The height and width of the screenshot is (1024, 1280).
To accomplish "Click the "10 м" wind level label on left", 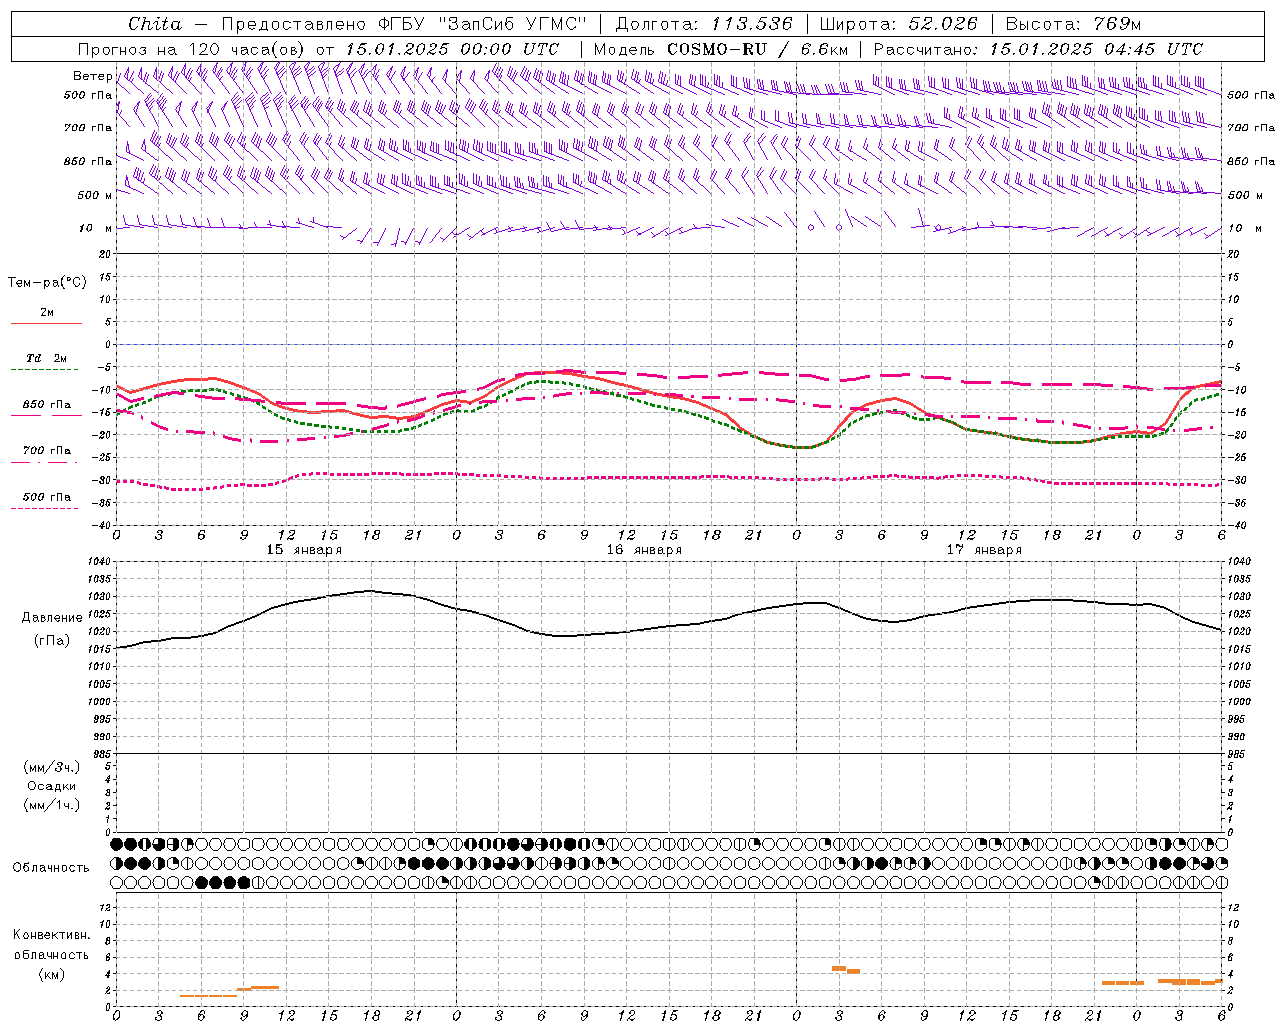I will point(95,228).
